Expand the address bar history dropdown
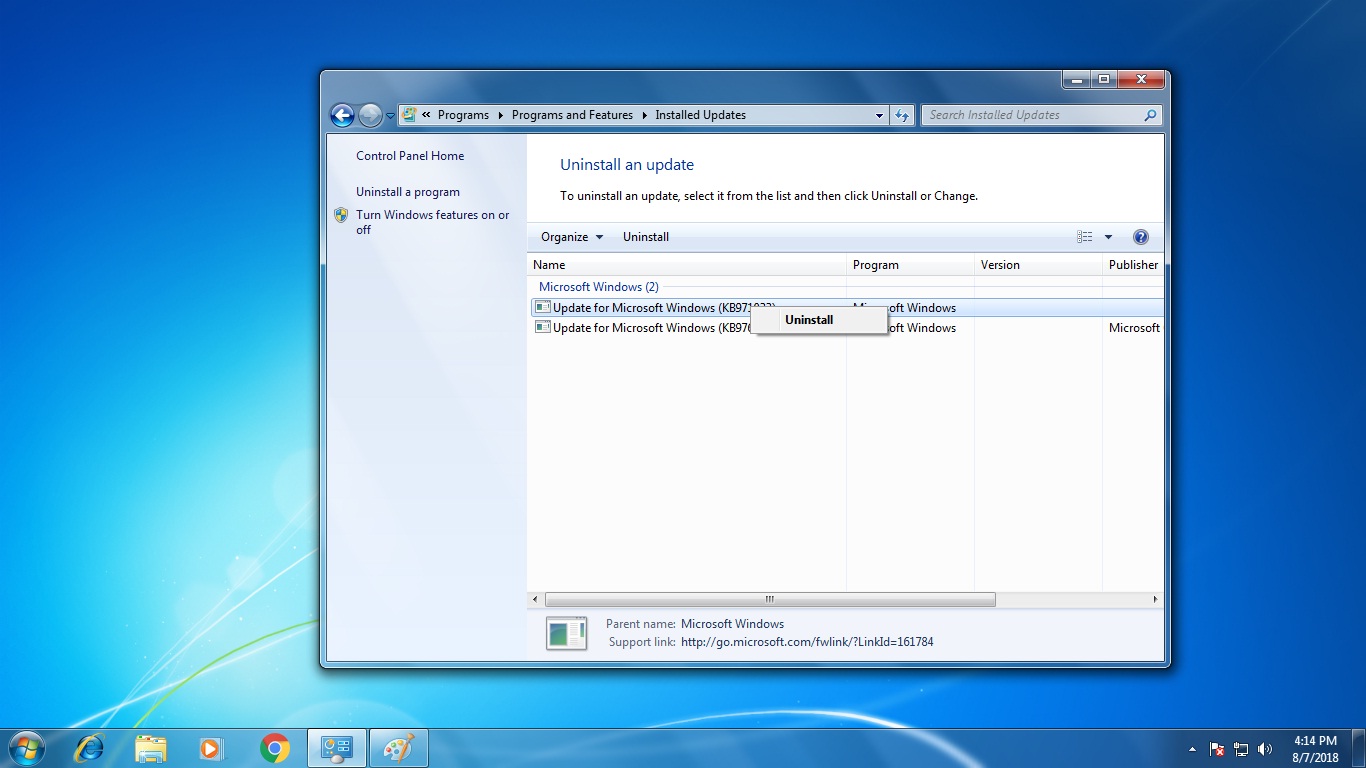Viewport: 1366px width, 768px height. [x=878, y=115]
